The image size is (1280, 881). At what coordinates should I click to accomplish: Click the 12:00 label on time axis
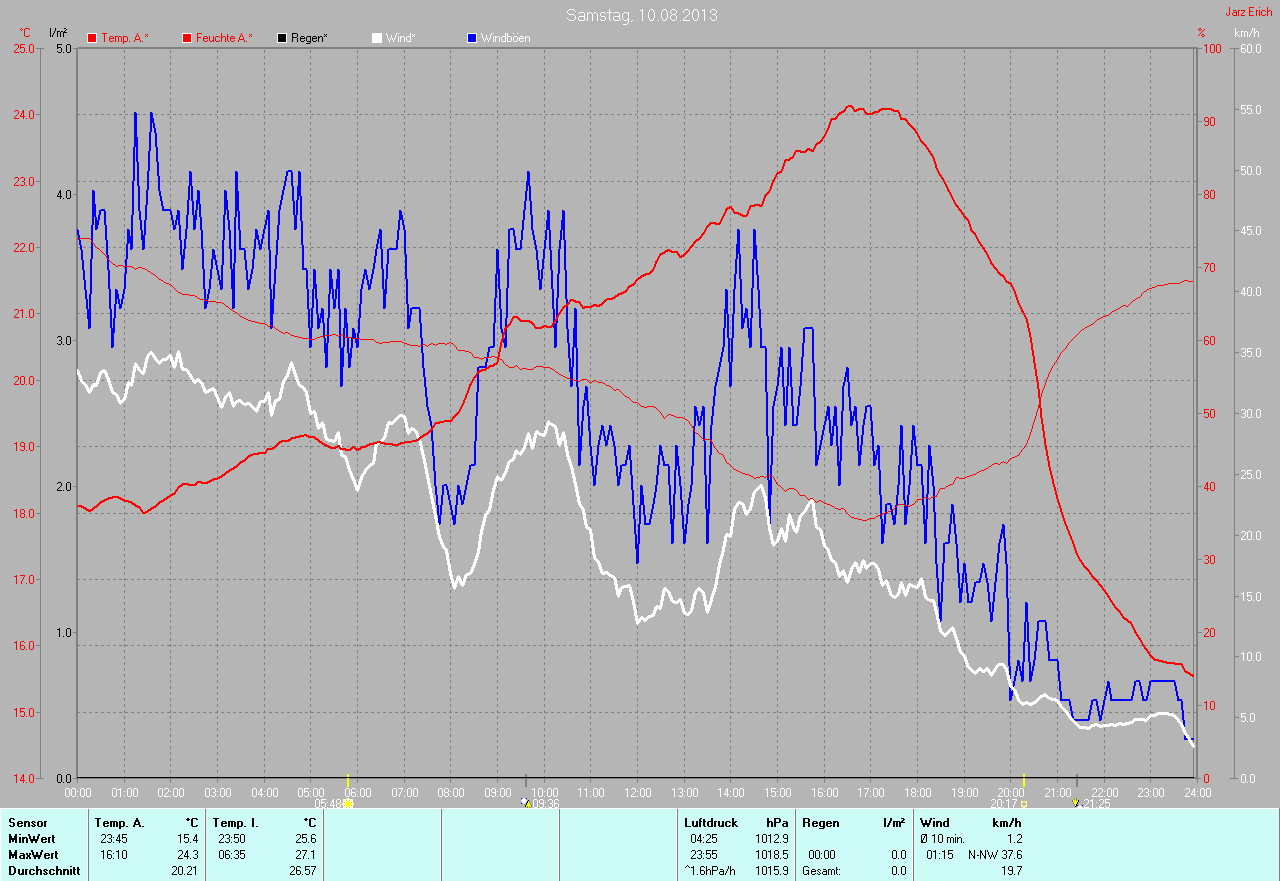pyautogui.click(x=637, y=792)
